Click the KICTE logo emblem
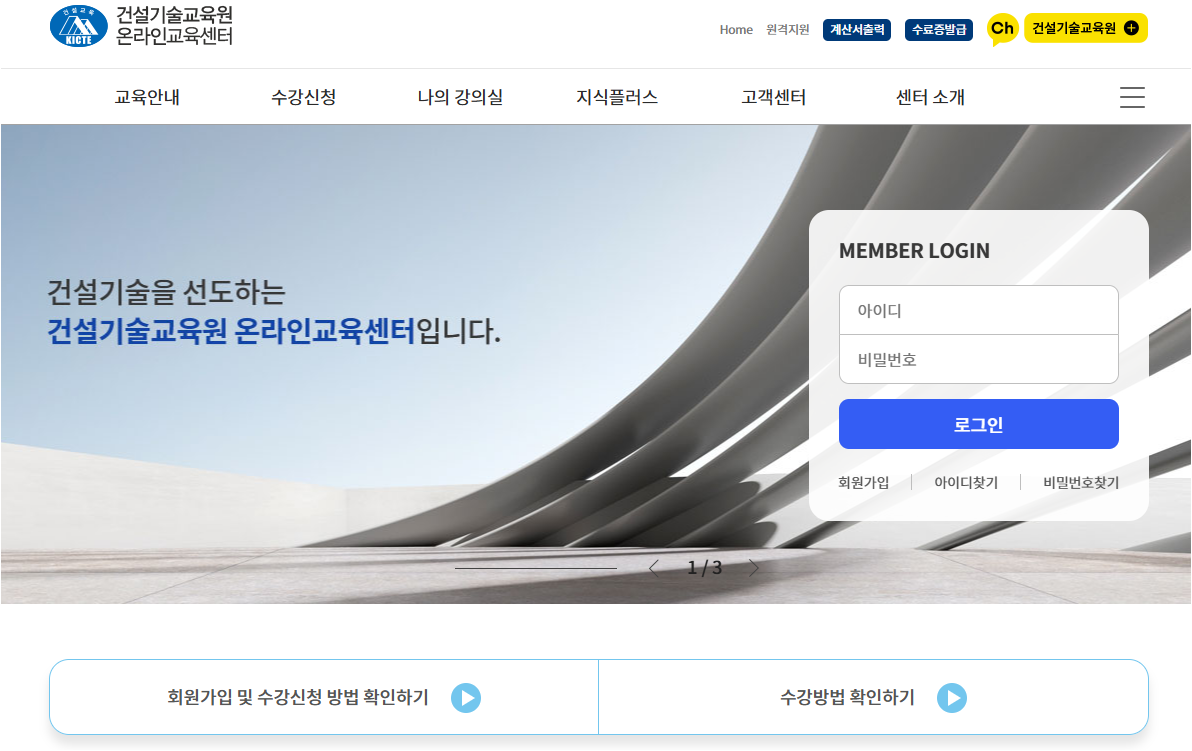This screenshot has height=751, width=1192. click(x=78, y=26)
